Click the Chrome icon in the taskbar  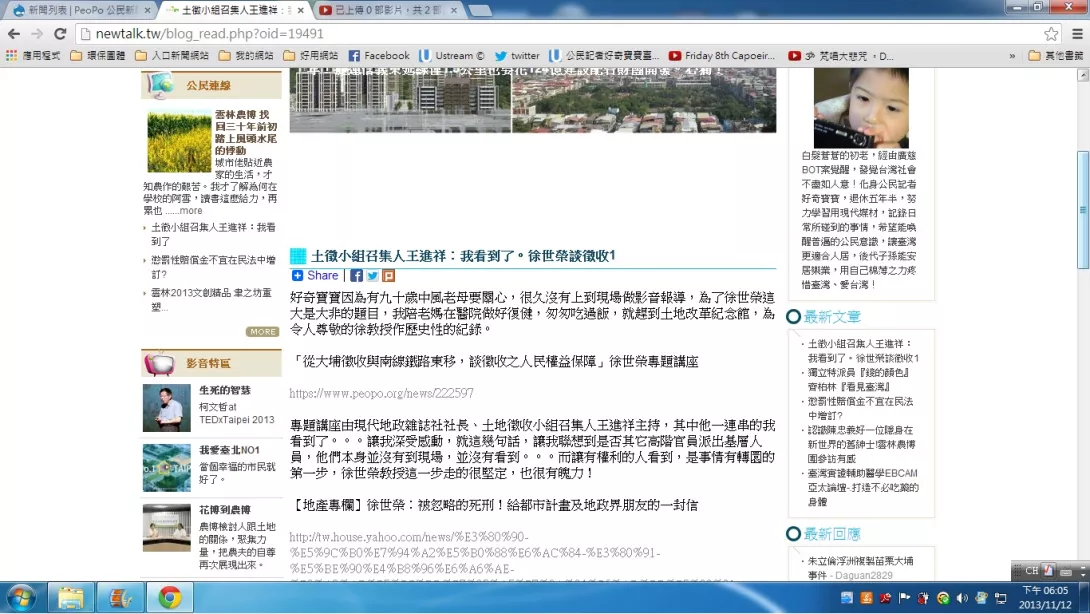tap(169, 598)
